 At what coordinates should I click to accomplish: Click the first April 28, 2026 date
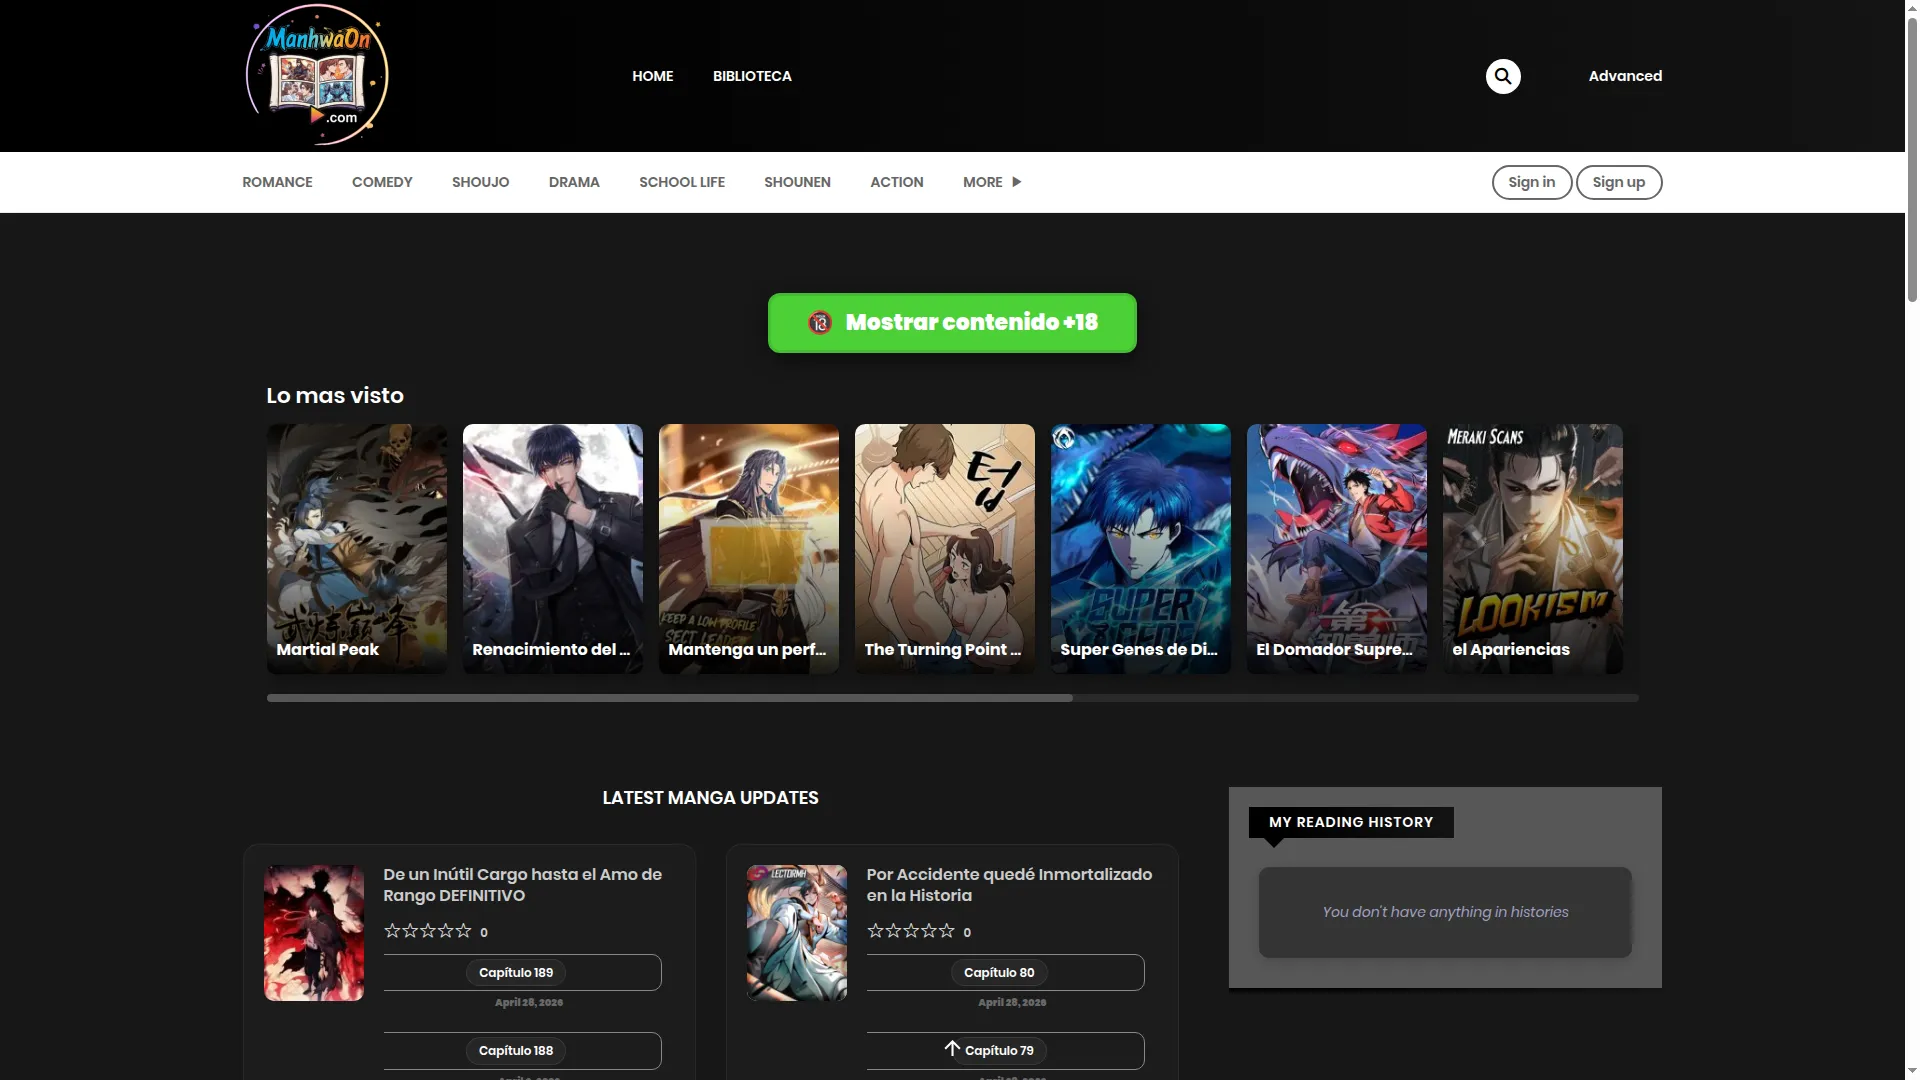click(529, 1003)
